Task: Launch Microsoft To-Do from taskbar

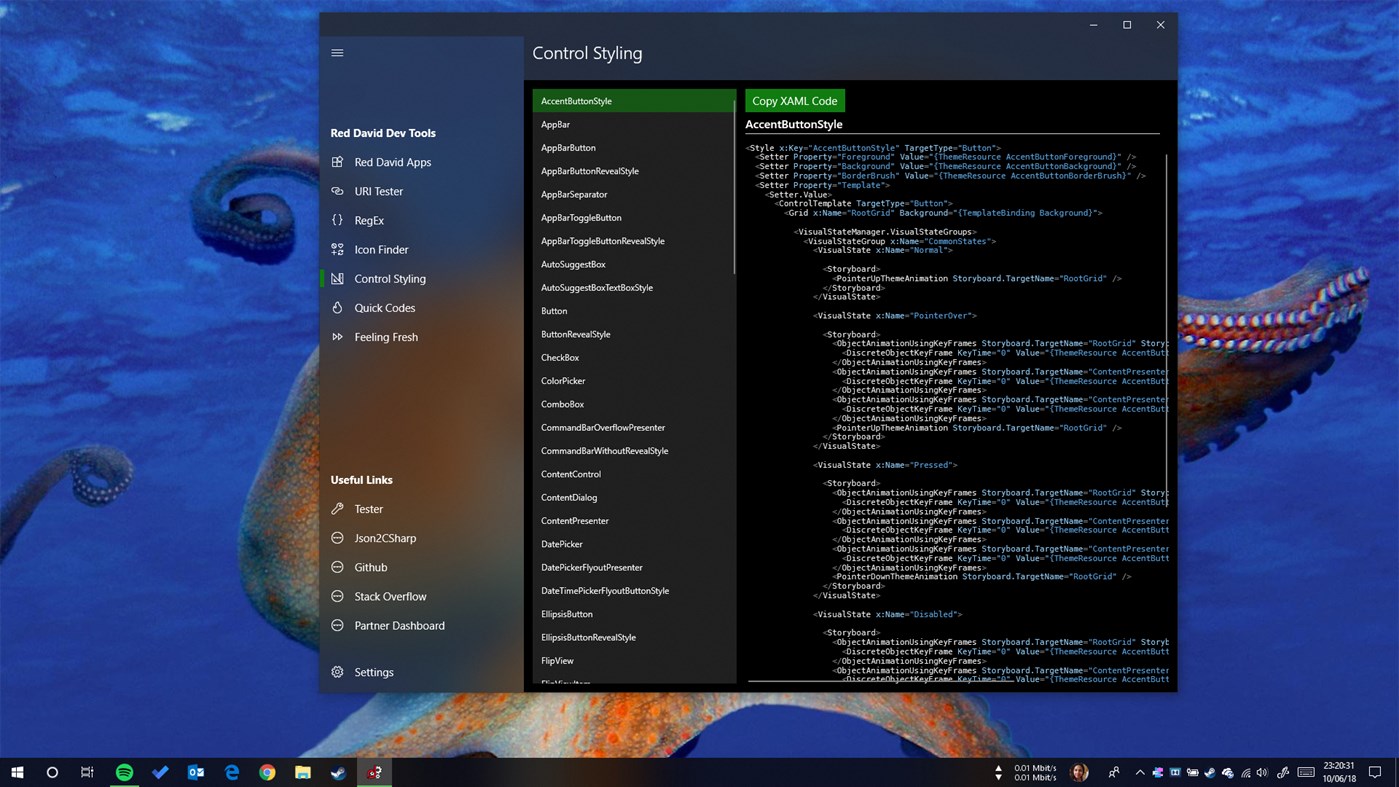Action: pyautogui.click(x=160, y=772)
